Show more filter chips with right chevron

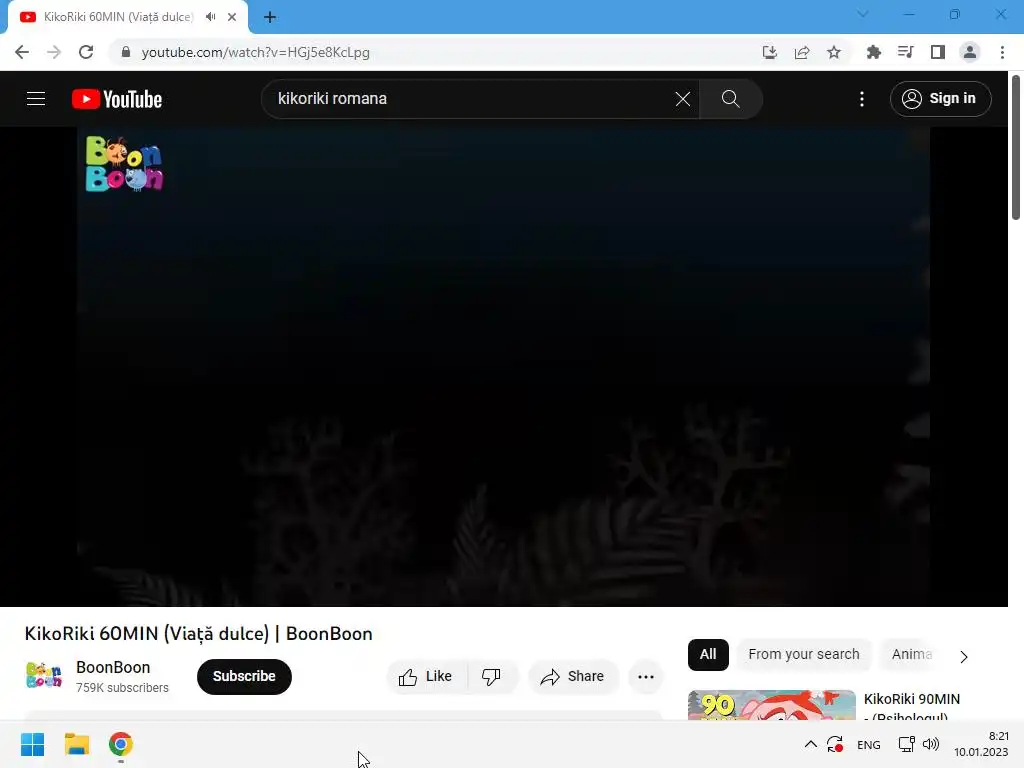pyautogui.click(x=964, y=656)
